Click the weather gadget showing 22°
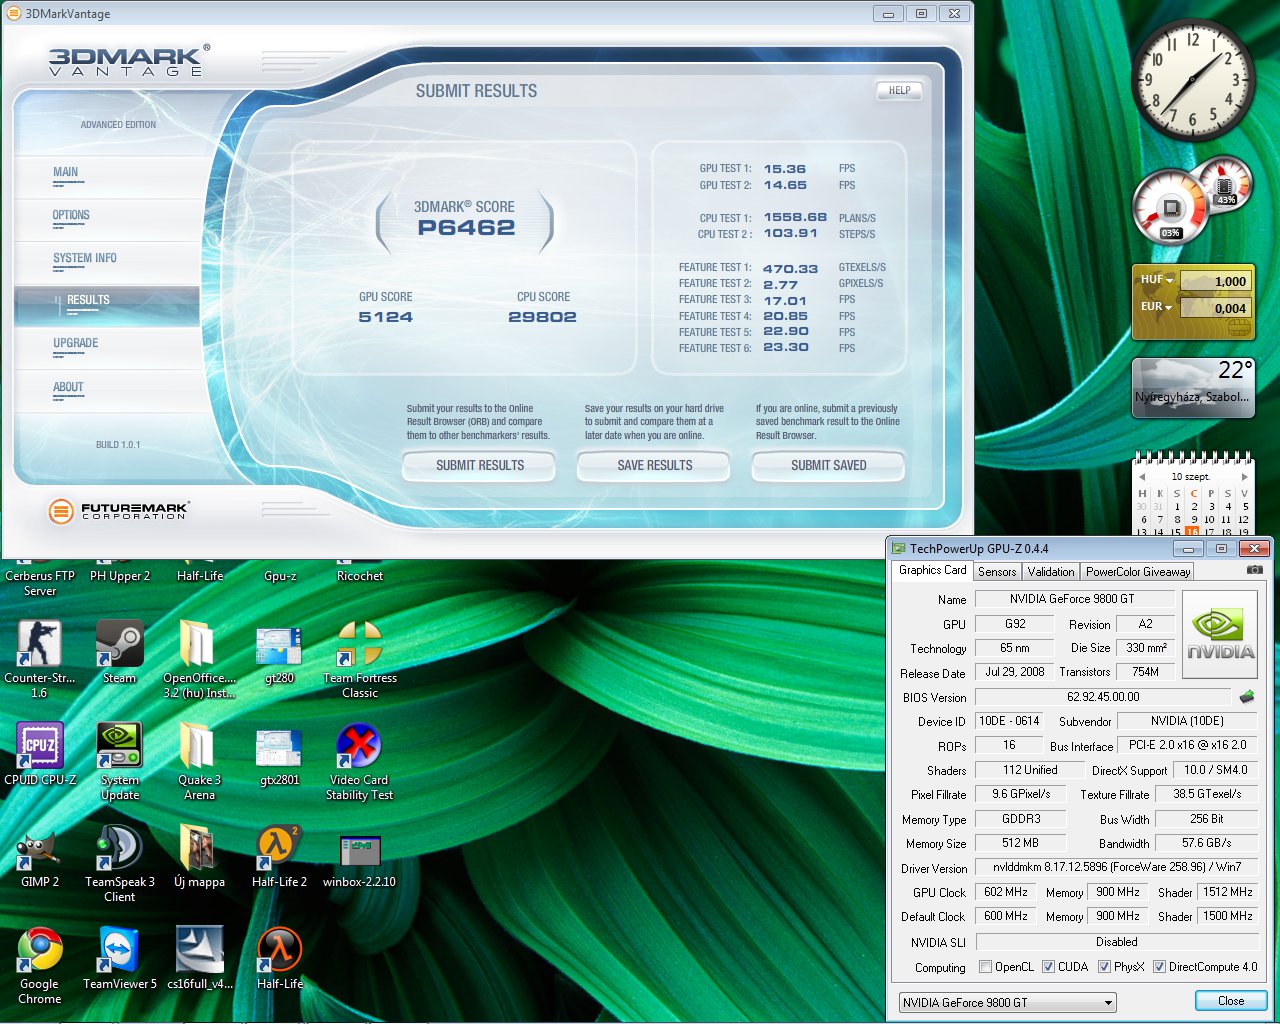Screen dimensions: 1280x1024 1192,389
